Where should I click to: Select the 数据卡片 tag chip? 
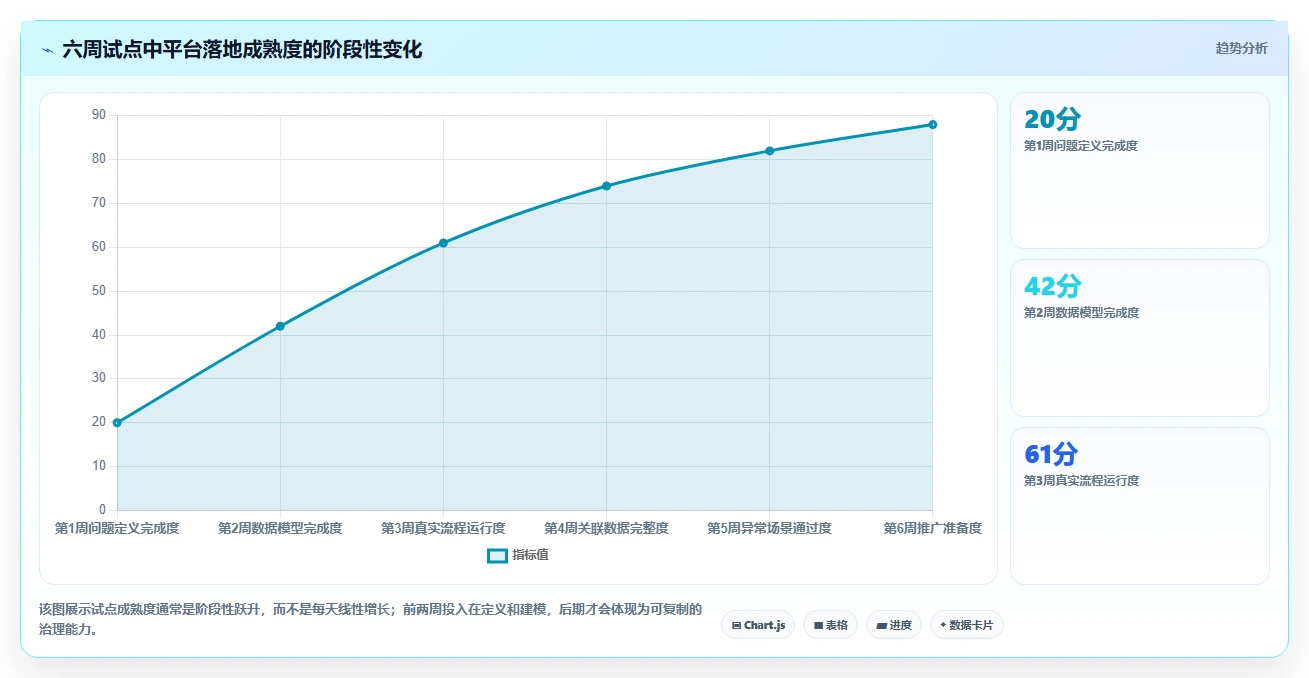pyautogui.click(x=966, y=625)
